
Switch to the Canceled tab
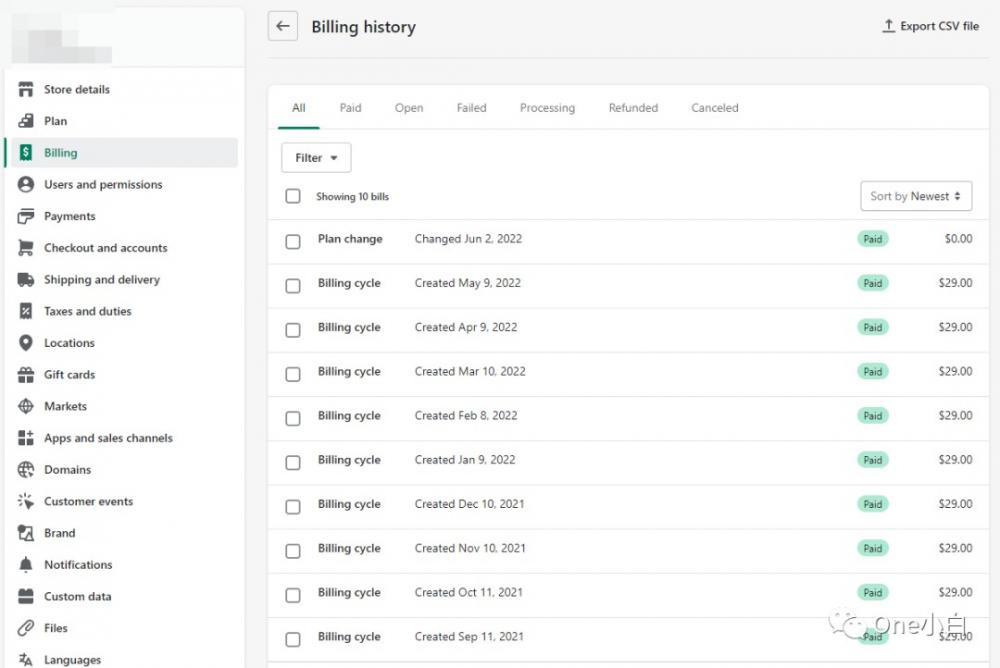(x=715, y=108)
